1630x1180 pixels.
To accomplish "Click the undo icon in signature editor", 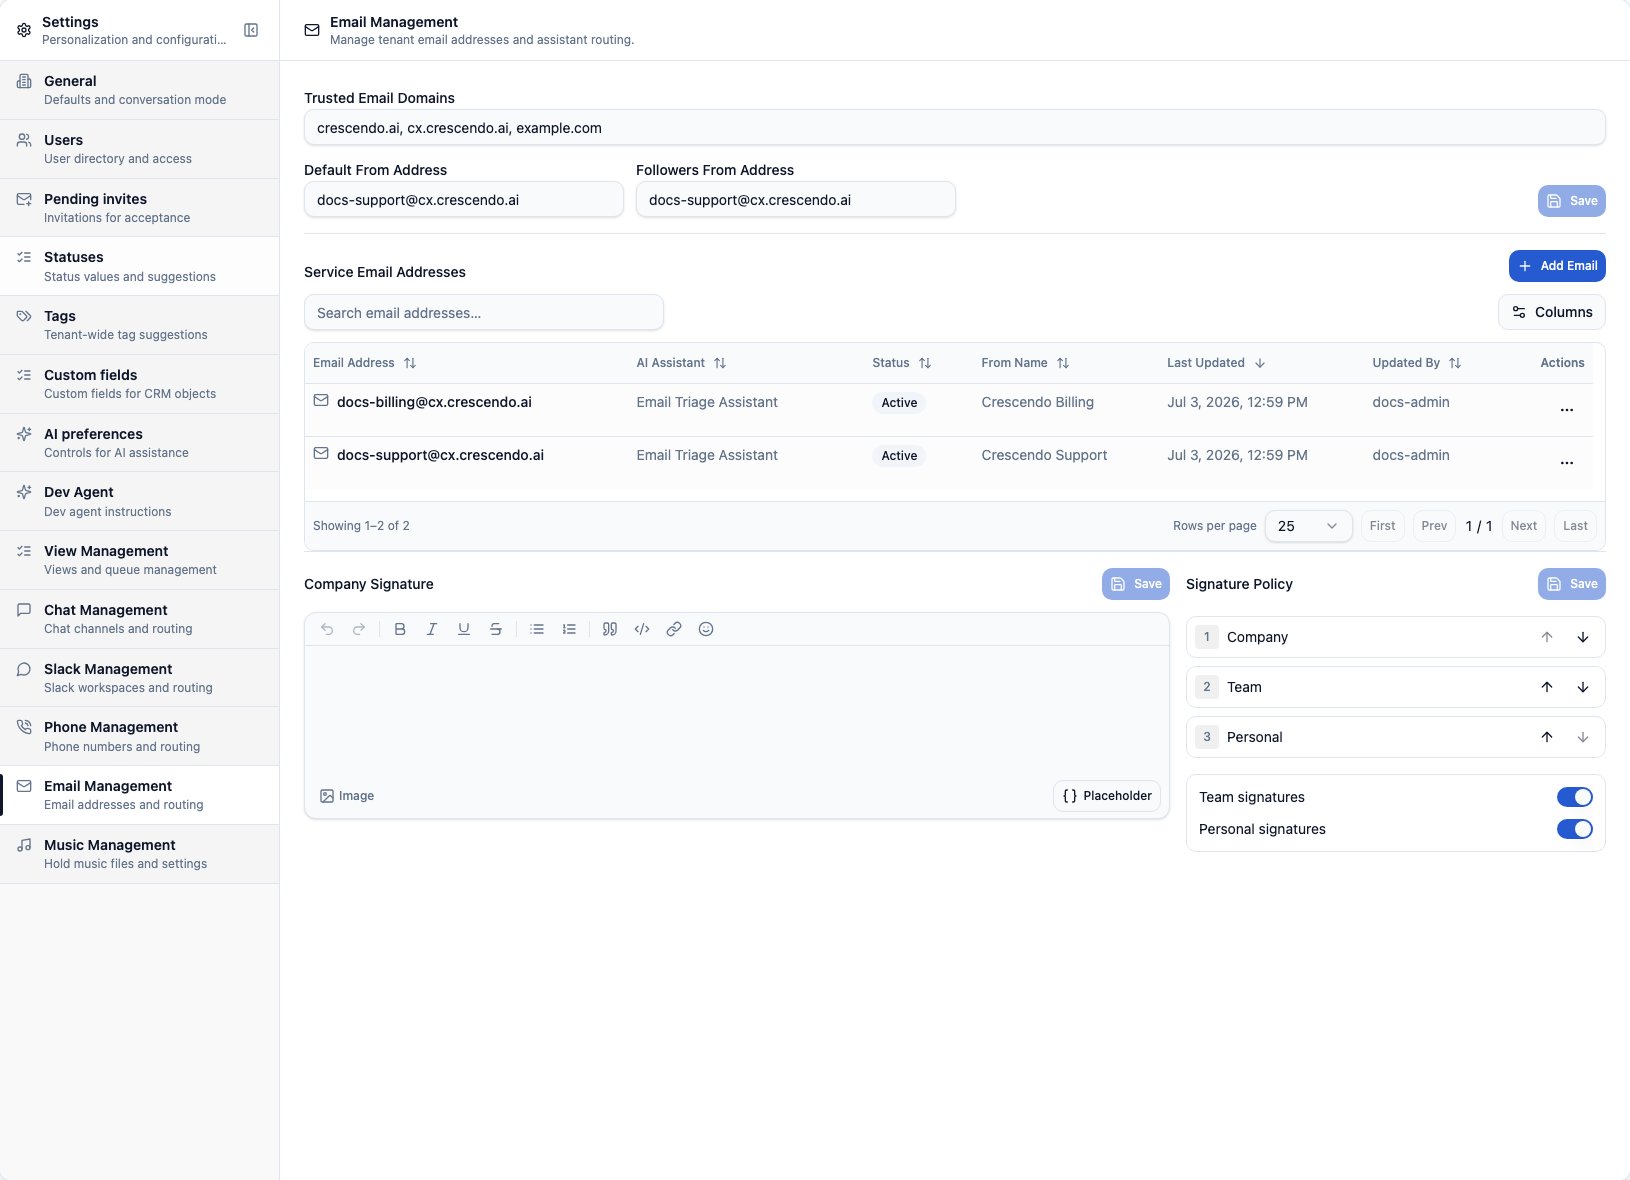I will click(x=327, y=629).
